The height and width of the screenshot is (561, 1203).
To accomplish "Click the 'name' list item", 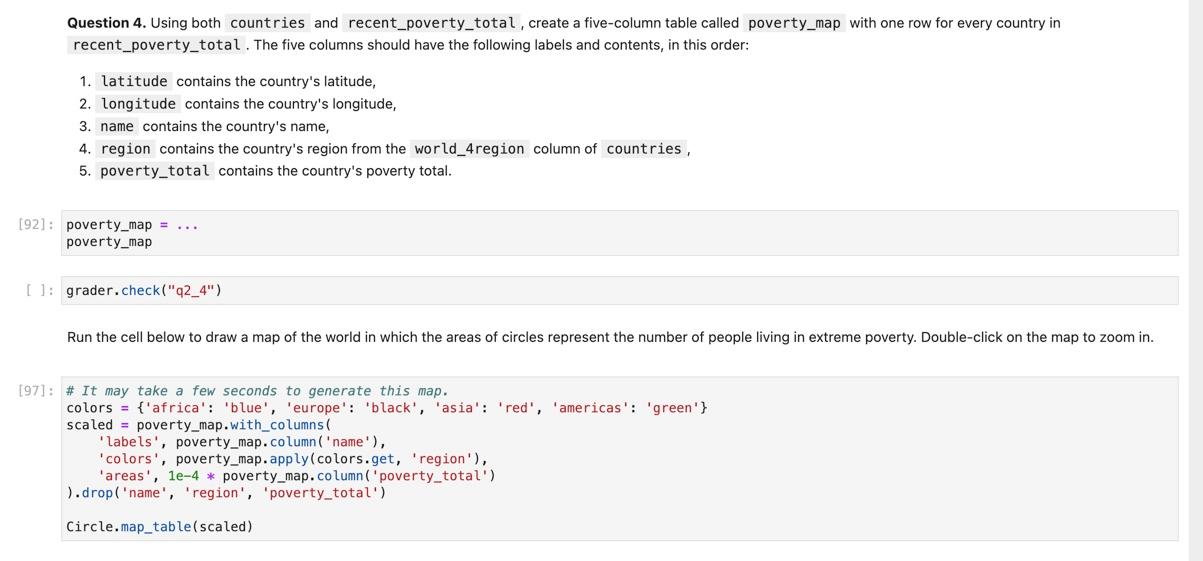I will (214, 127).
